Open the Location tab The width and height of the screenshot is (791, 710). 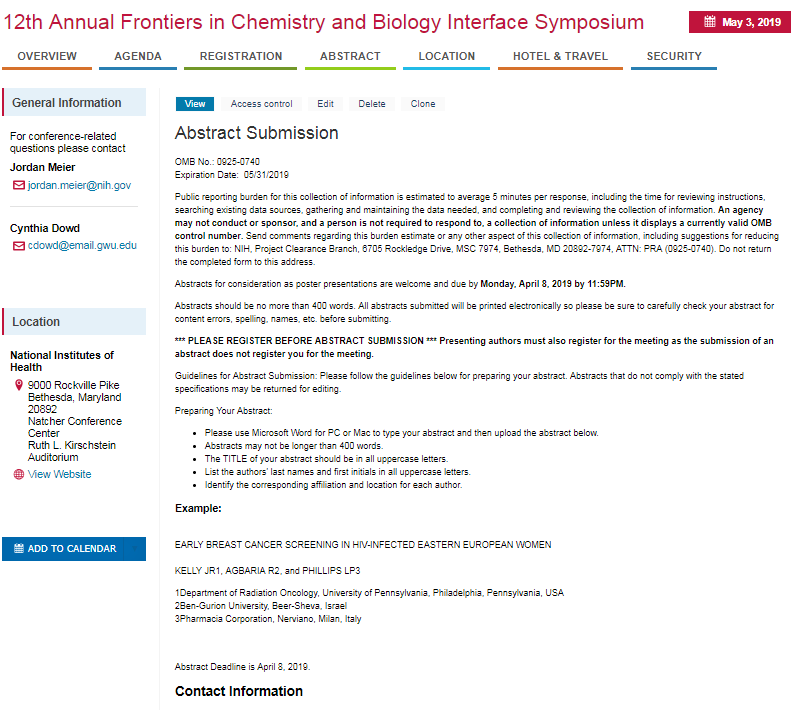pos(447,56)
